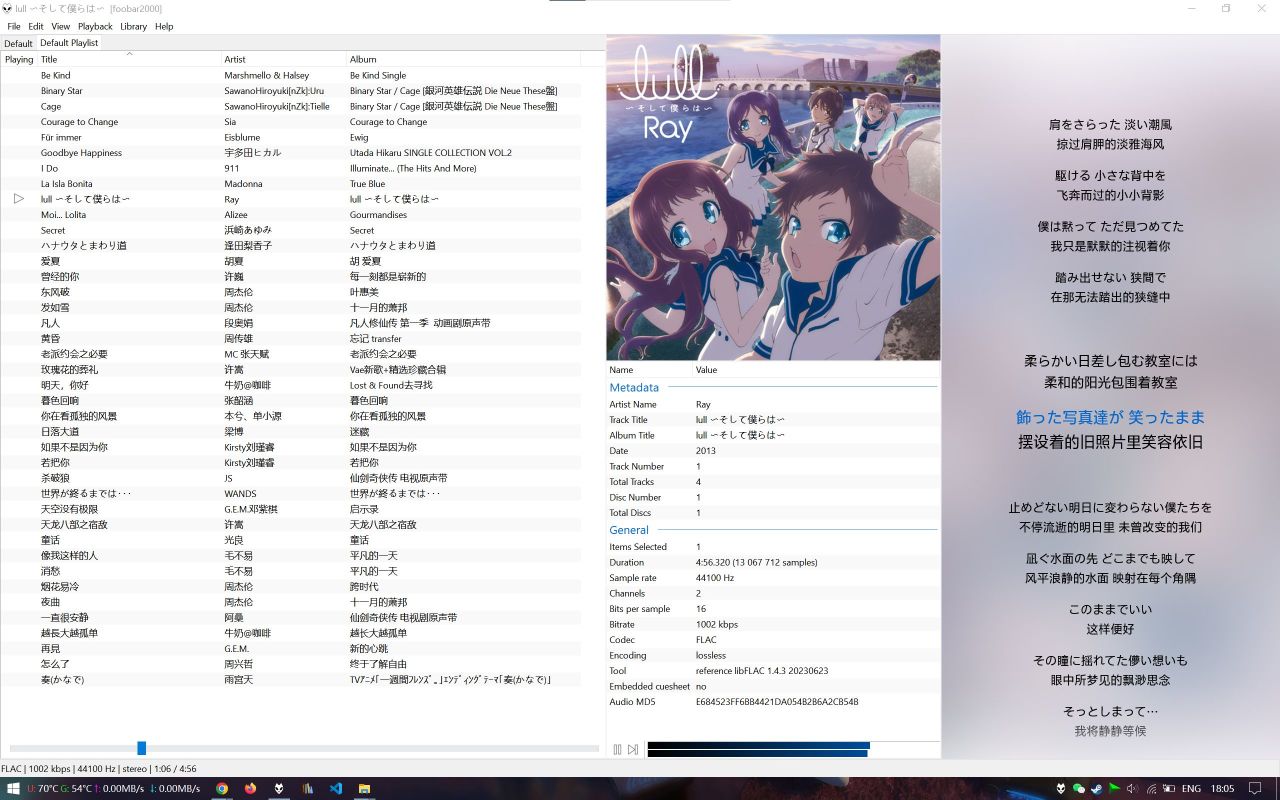Click the Artist Name value Ray
Image resolution: width=1280 pixels, height=800 pixels.
point(703,405)
